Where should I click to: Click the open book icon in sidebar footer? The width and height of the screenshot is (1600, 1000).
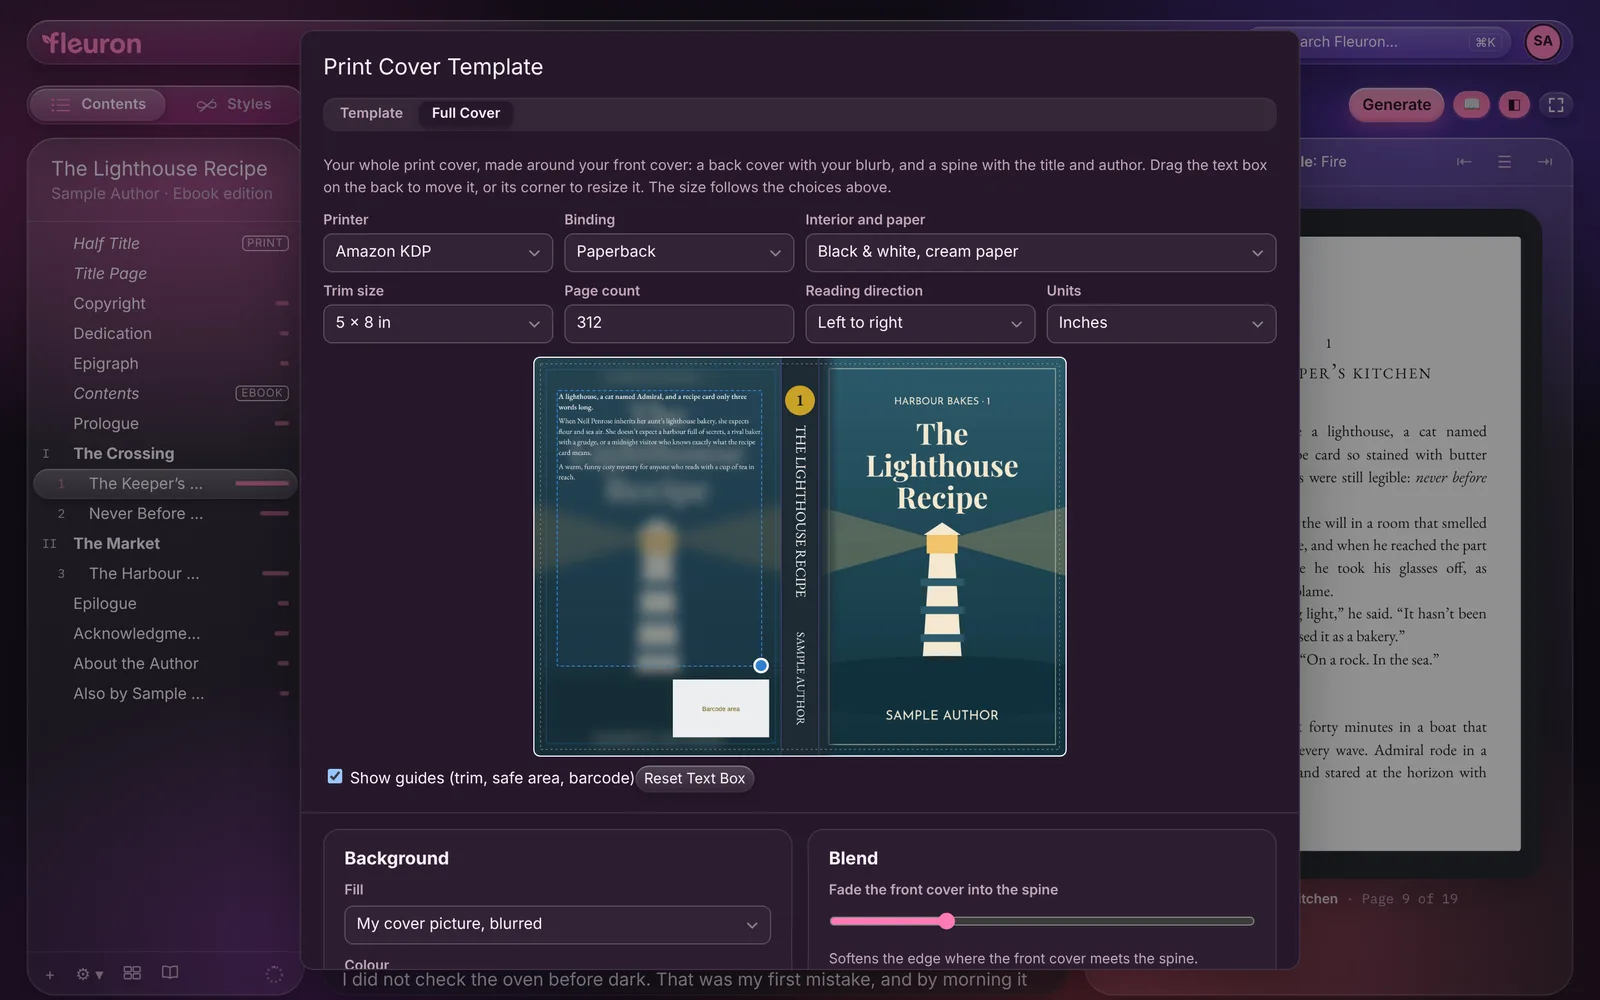coord(170,973)
